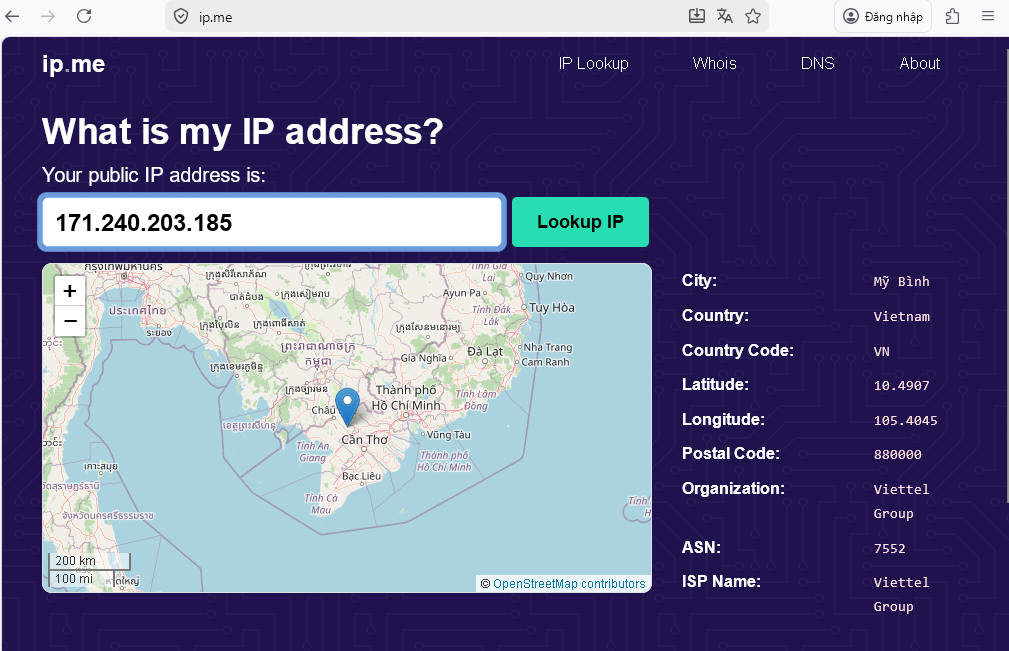
Task: Click the translate page icon
Action: point(725,16)
